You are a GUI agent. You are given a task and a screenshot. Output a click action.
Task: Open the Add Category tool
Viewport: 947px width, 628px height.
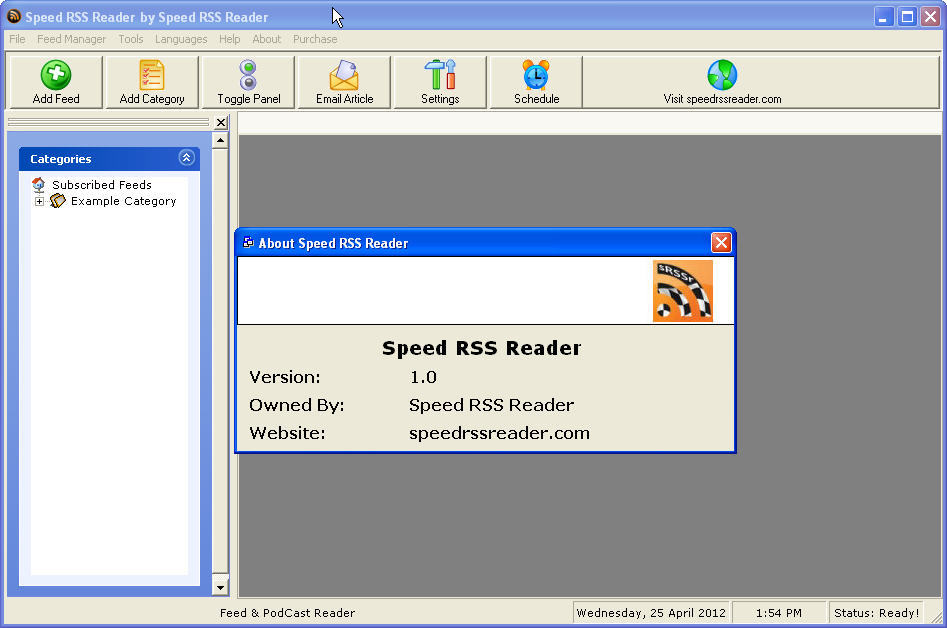[x=151, y=81]
